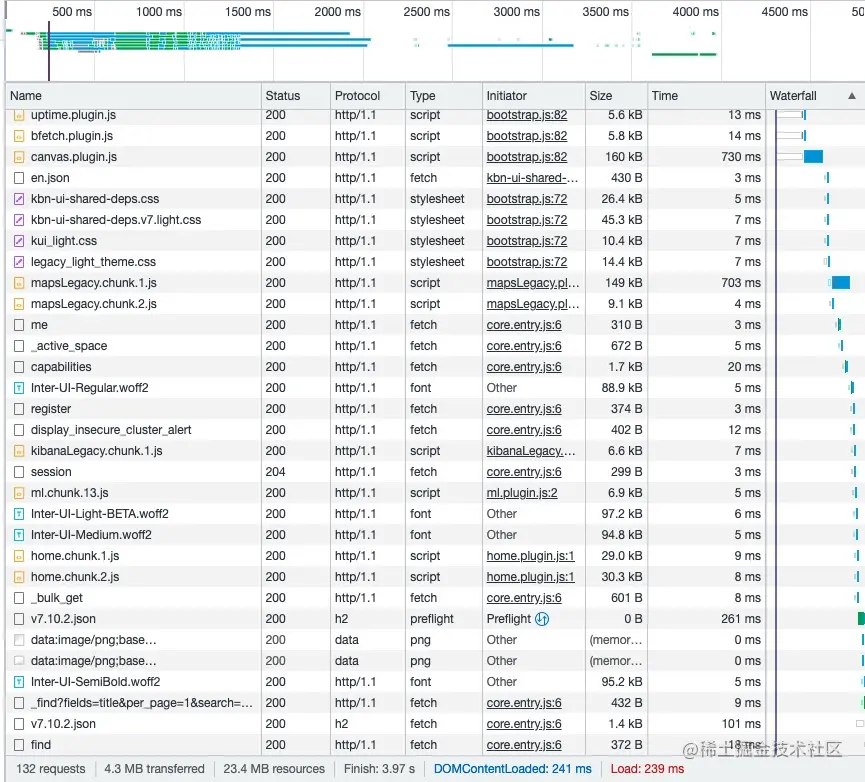Click the 204 status cell for session
Viewport: 865px width, 782px height.
275,472
